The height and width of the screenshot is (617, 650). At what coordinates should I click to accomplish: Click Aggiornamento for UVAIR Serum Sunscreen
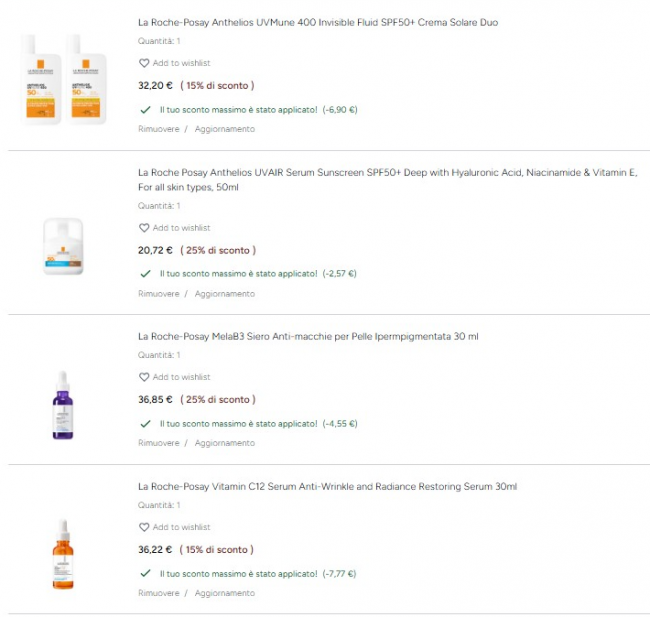click(225, 294)
